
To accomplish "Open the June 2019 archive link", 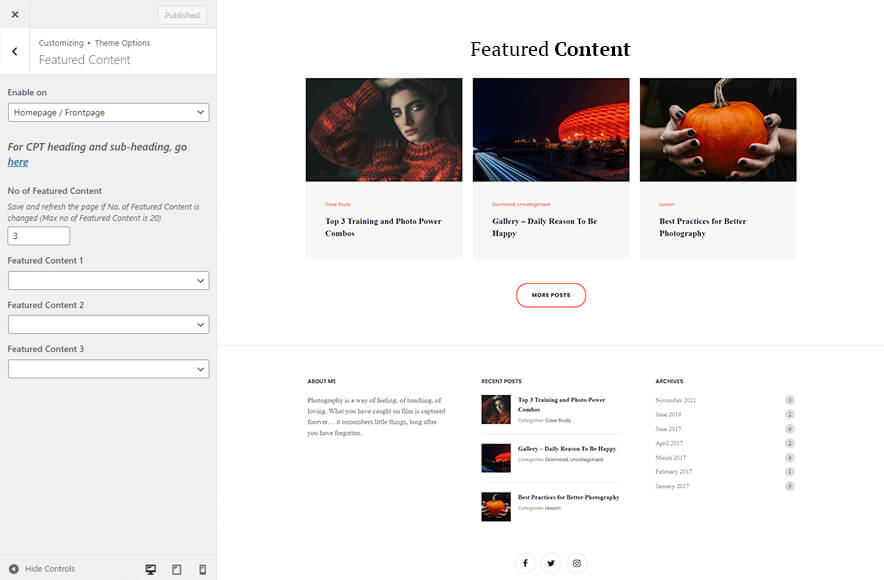I will 668,414.
